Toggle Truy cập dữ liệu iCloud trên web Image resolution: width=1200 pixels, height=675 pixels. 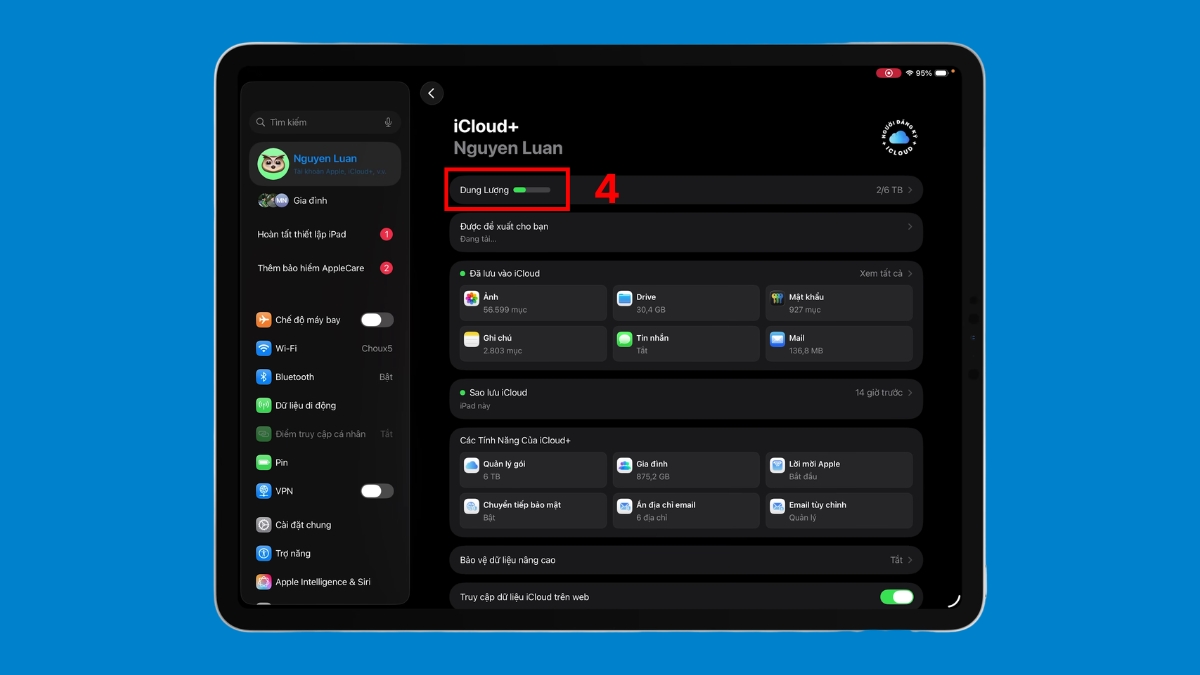click(x=897, y=597)
